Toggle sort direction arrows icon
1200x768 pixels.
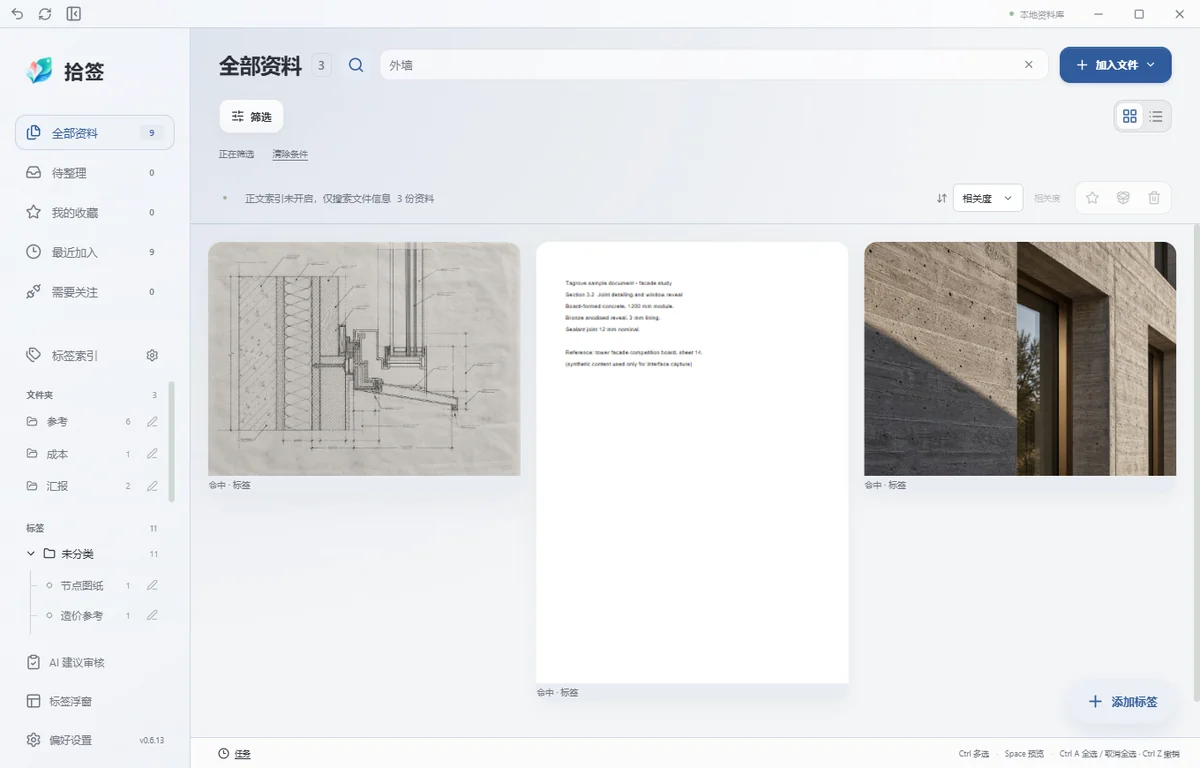[941, 198]
